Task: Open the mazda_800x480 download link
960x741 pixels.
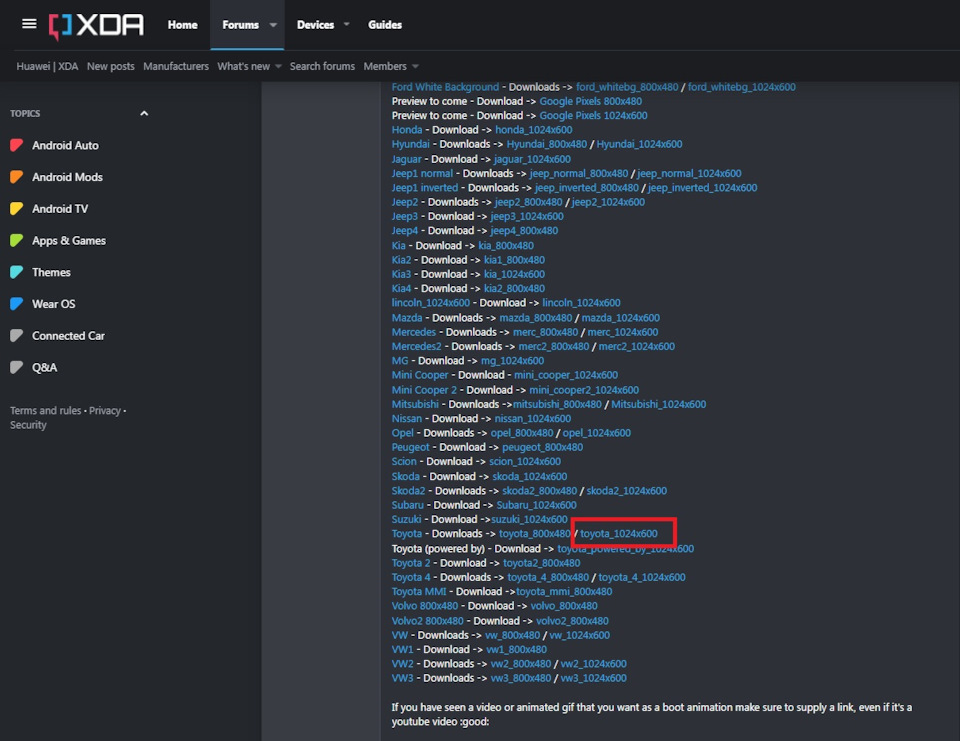Action: [535, 318]
